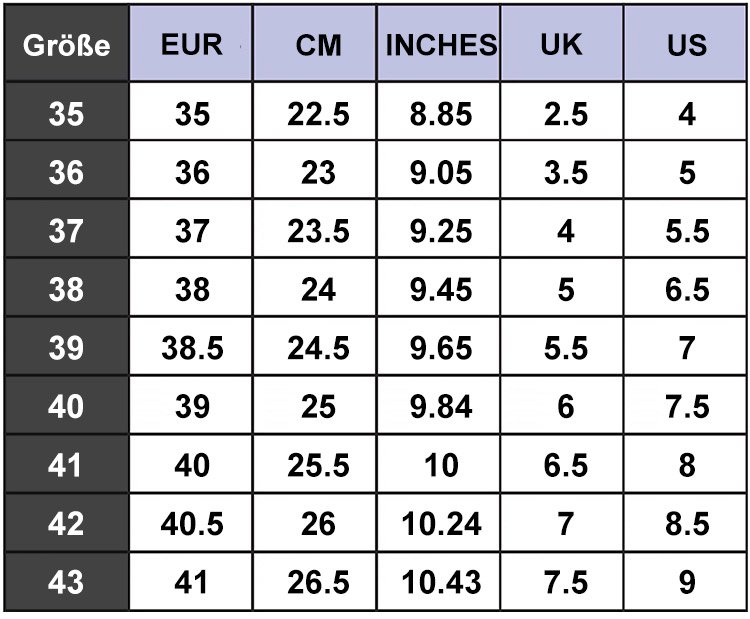Select the EUR 40.5 cell
750x619 pixels.
192,523
